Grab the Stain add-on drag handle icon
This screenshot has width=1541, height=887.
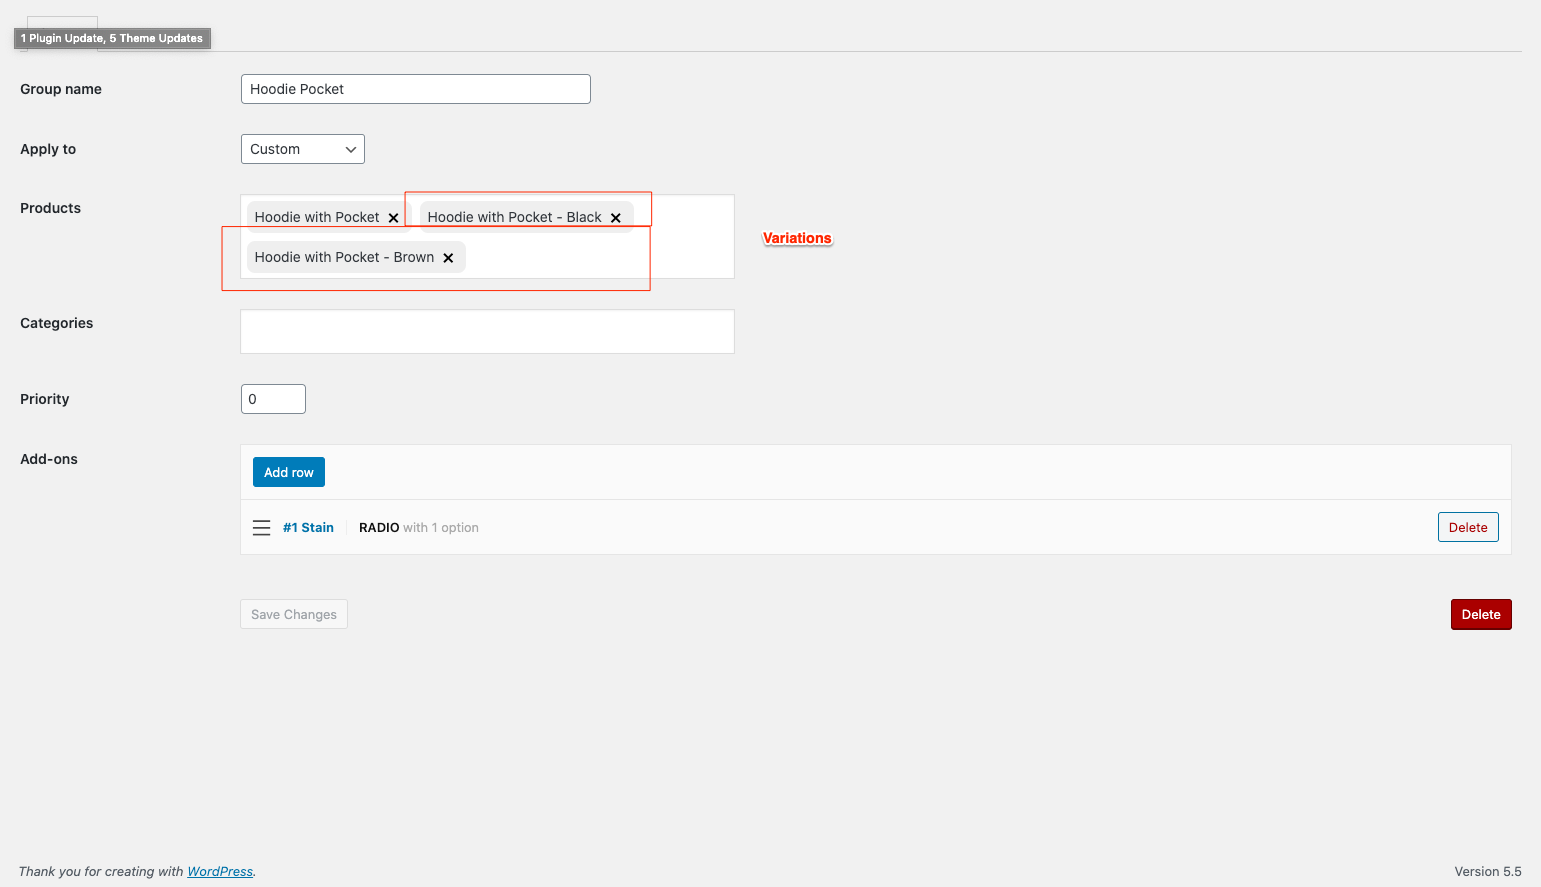coord(261,528)
